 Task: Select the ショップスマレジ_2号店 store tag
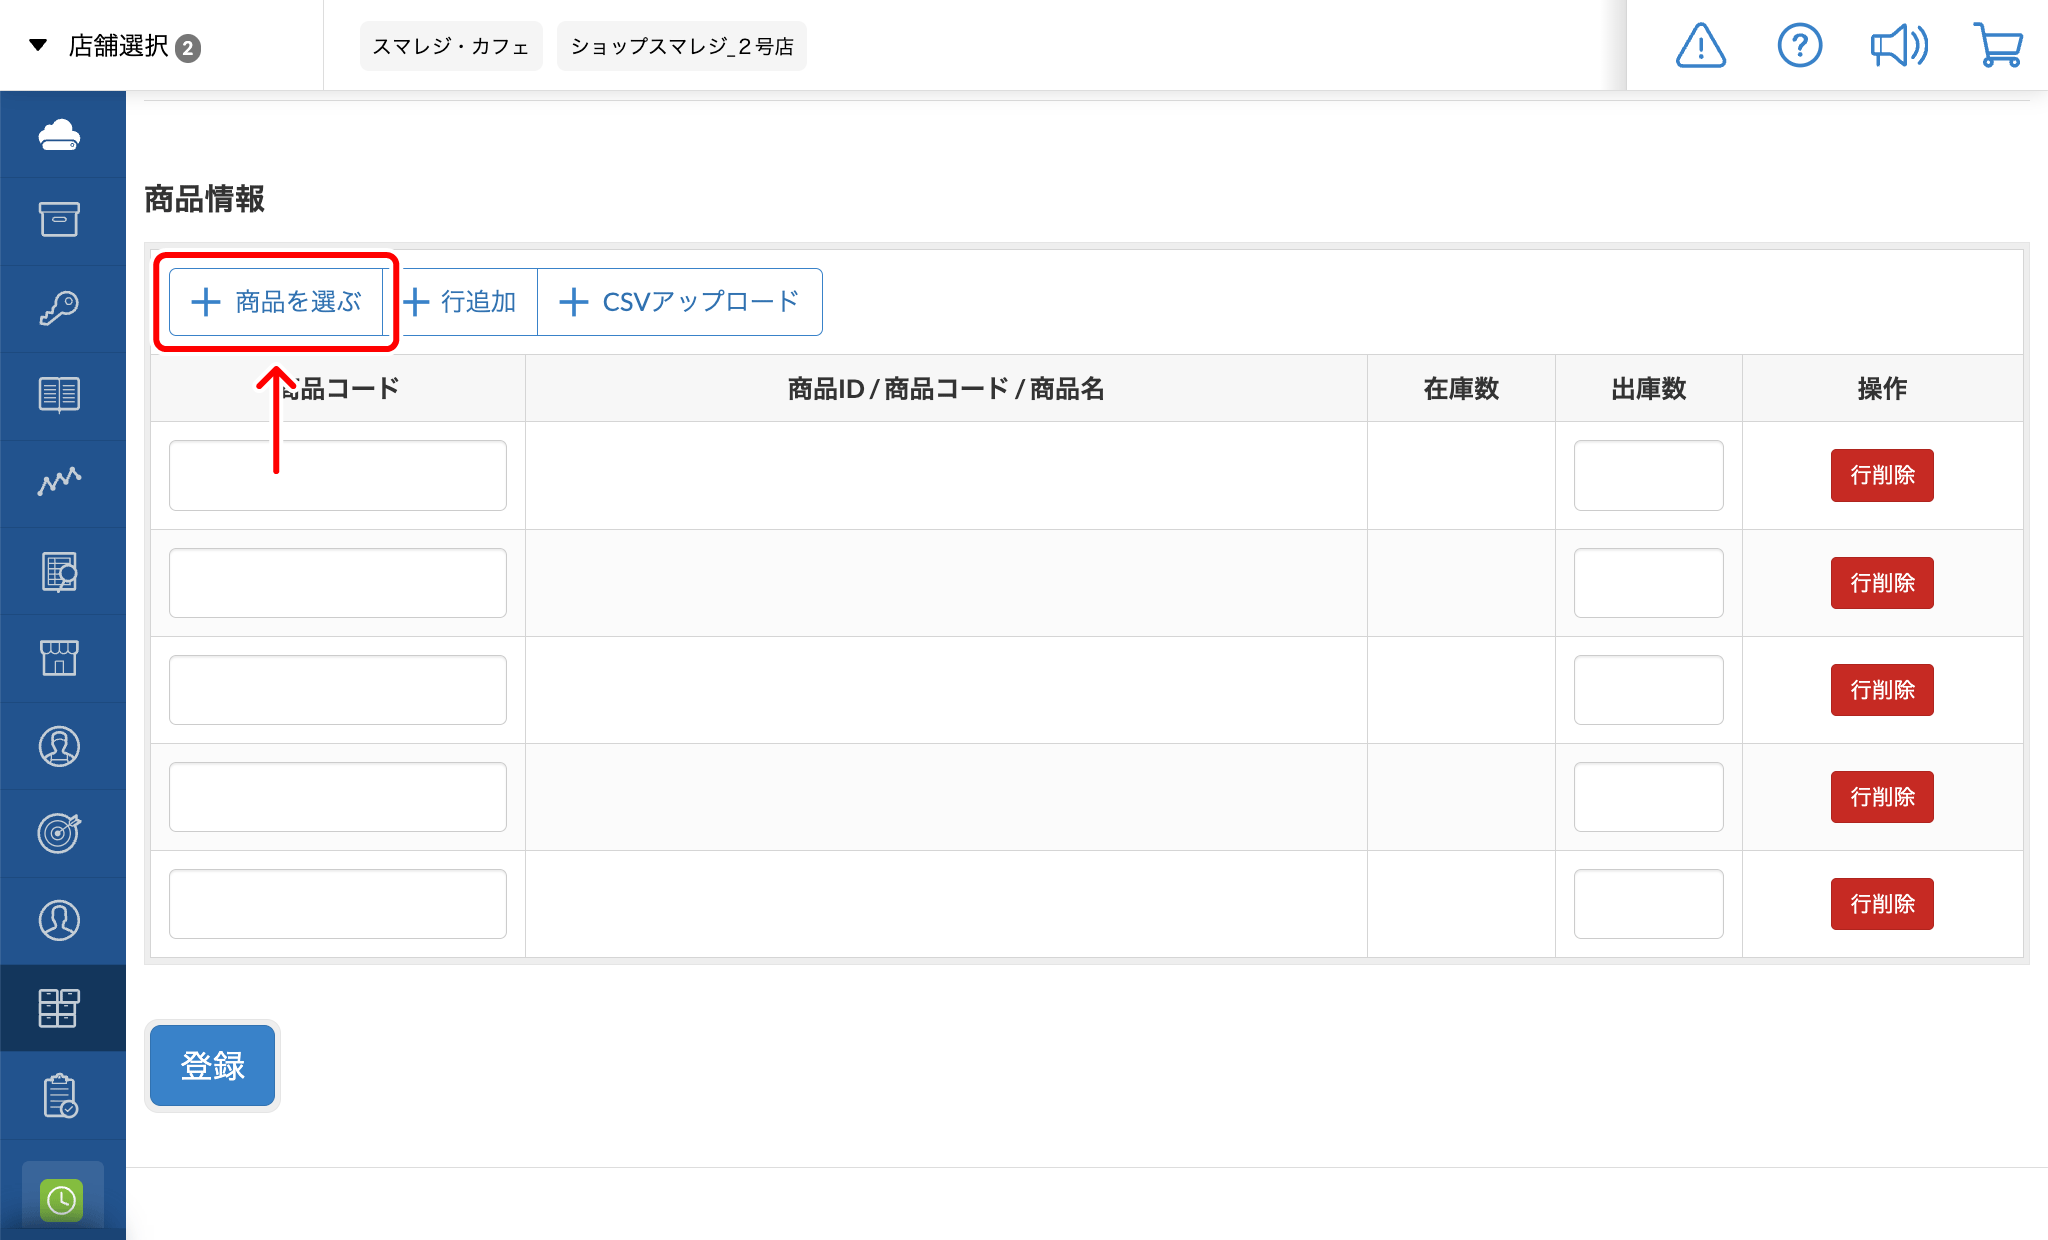pos(682,46)
